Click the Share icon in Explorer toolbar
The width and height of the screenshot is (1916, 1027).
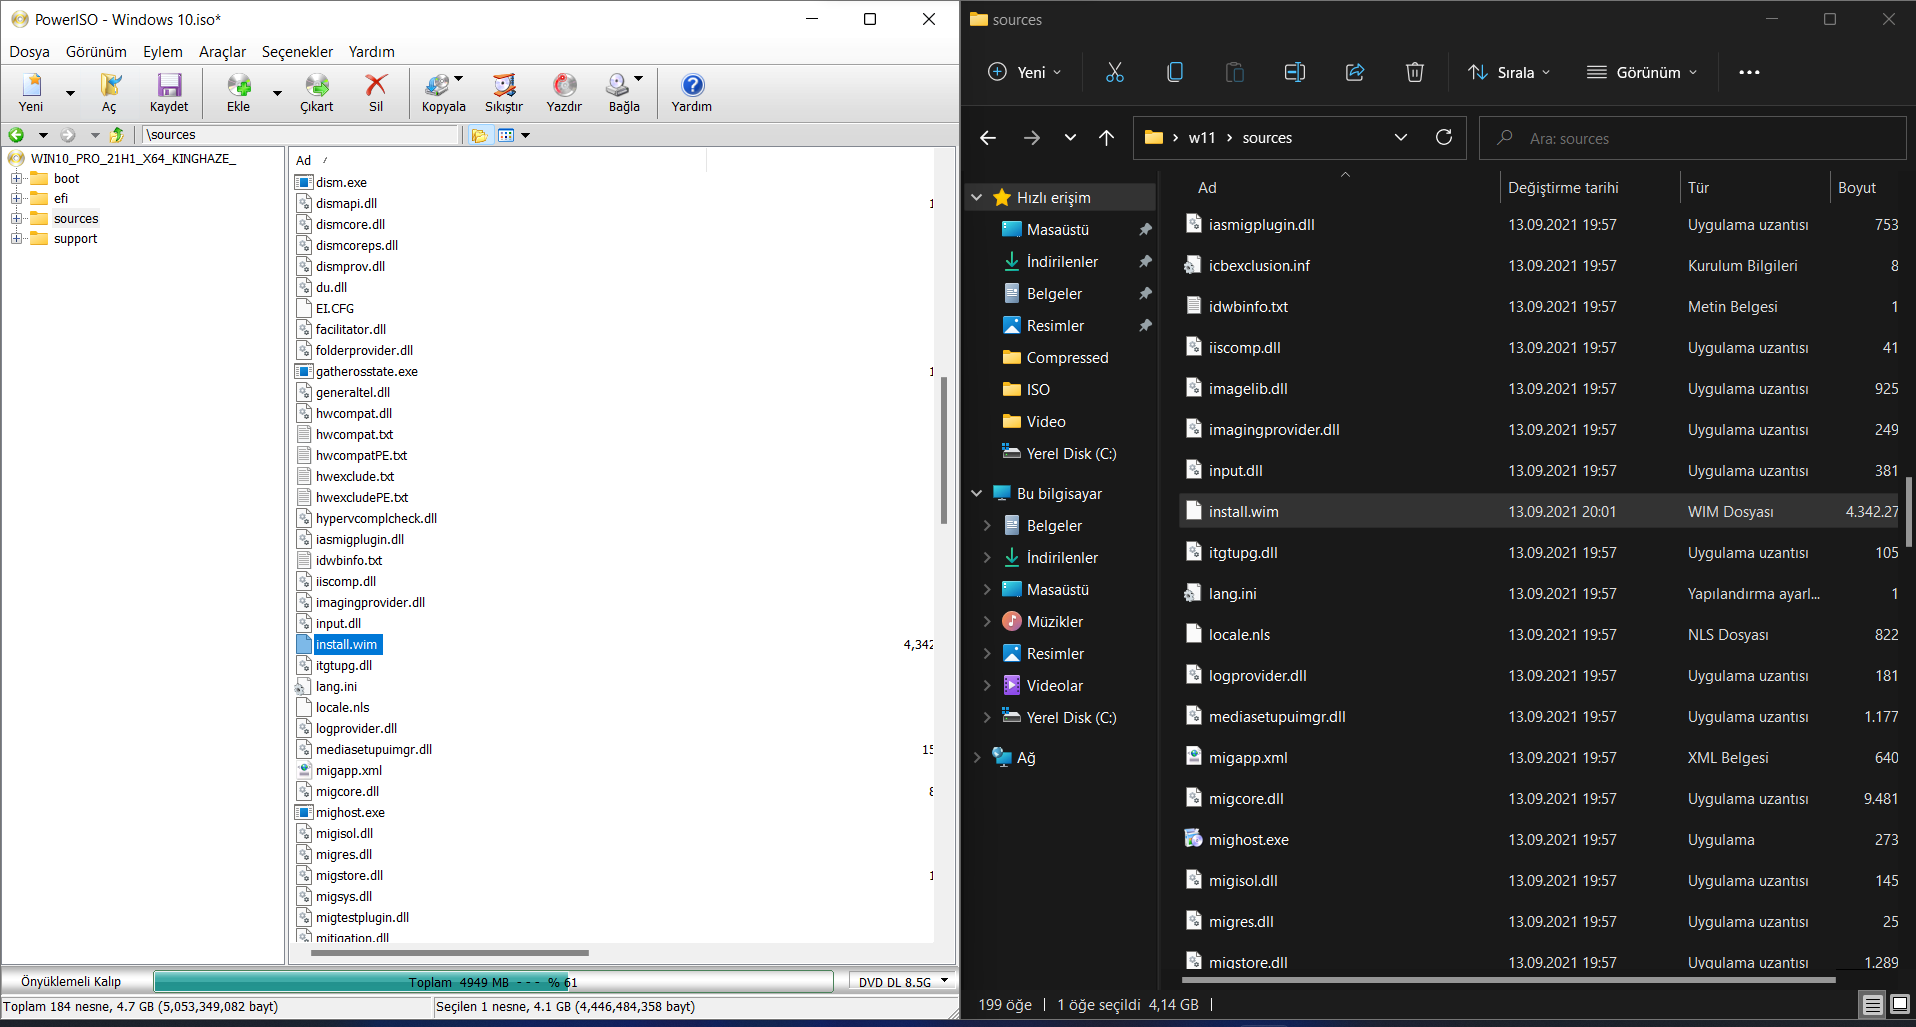(1355, 72)
